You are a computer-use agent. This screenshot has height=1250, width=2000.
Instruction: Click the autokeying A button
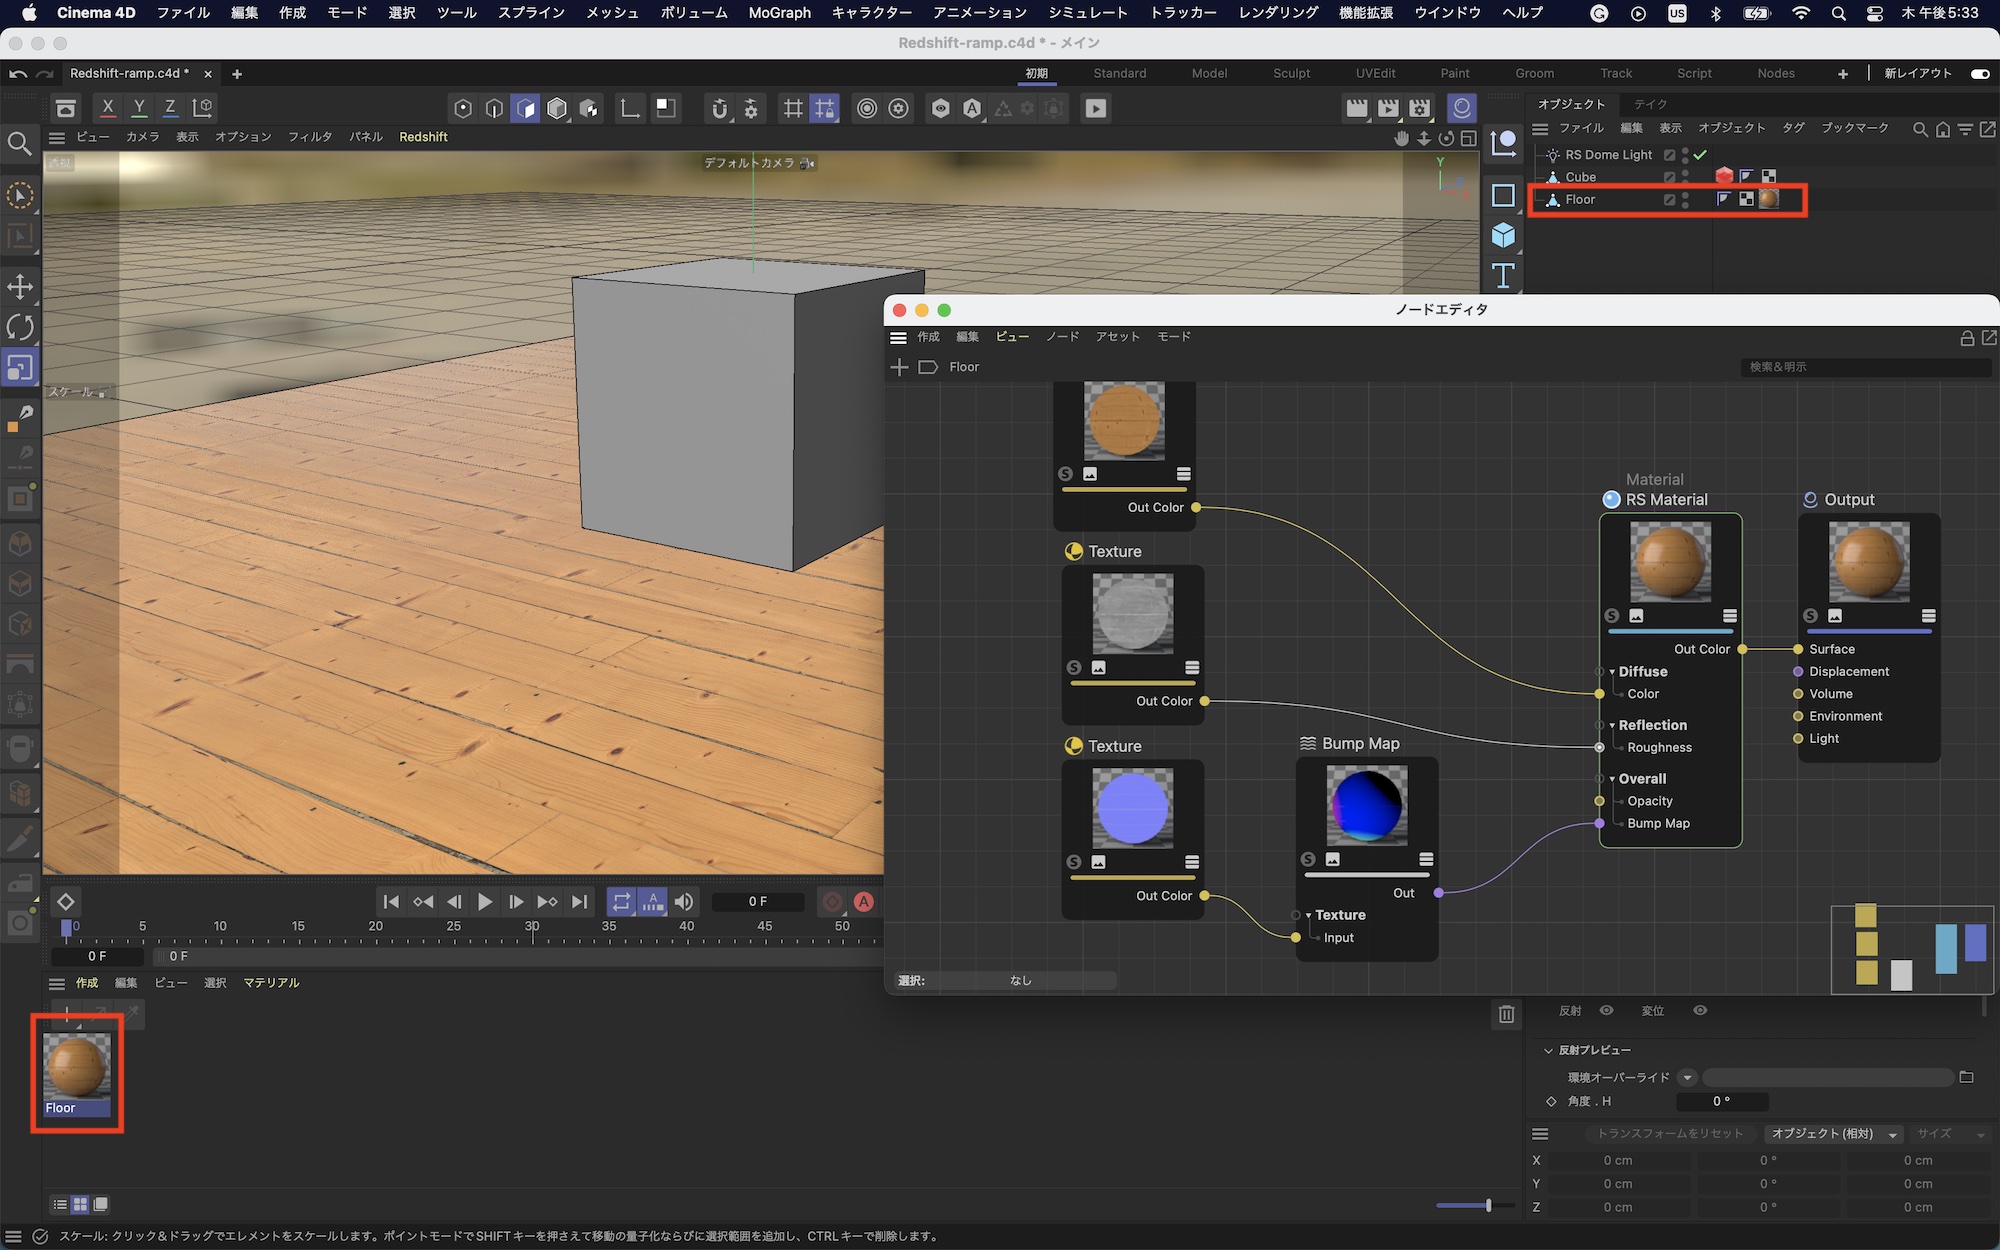pyautogui.click(x=864, y=902)
